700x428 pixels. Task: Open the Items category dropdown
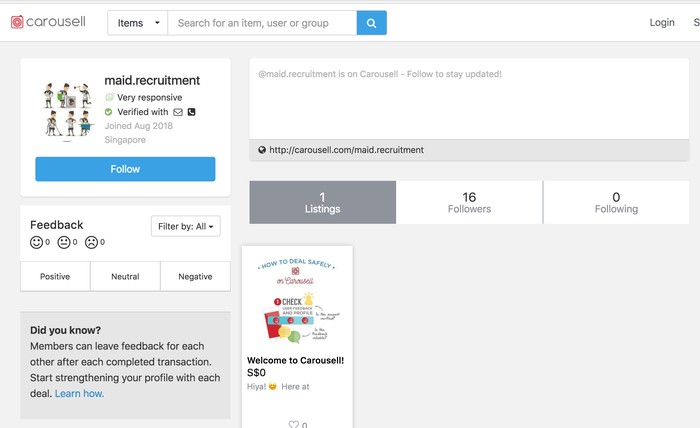[x=138, y=23]
